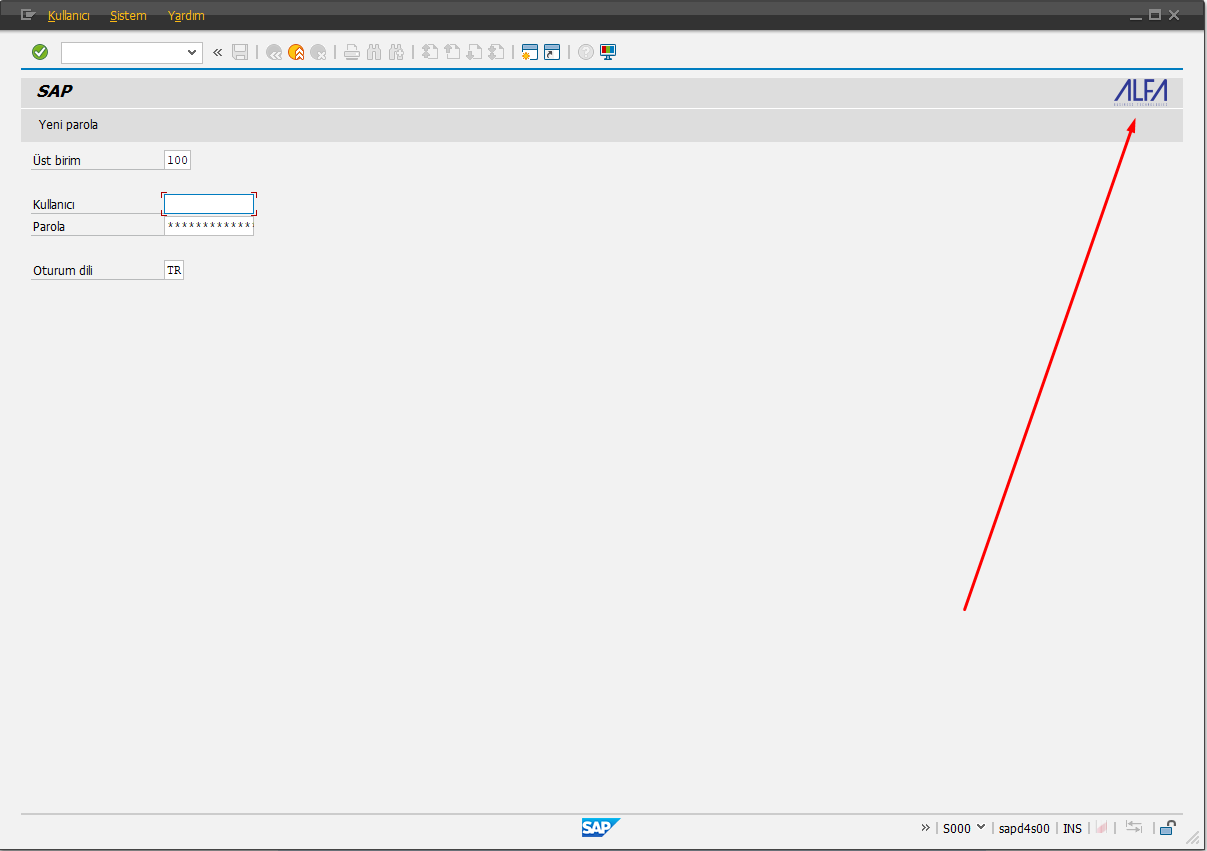Toggle the INS insert mode indicator
This screenshot has width=1207, height=851.
point(1072,828)
